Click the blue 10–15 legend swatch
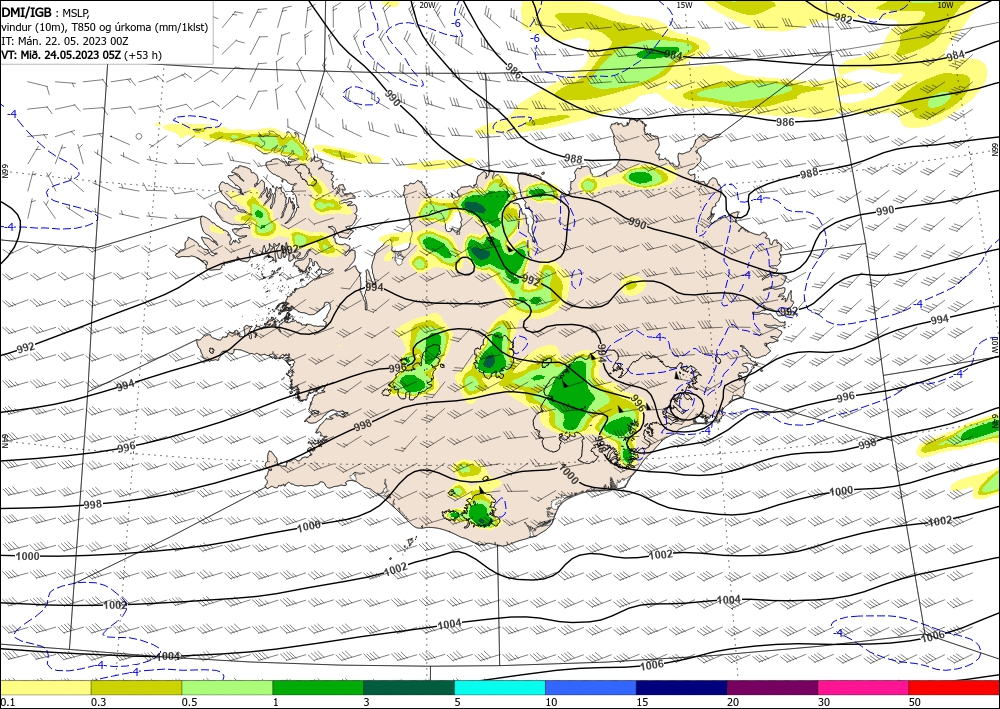Screen dimensions: 1000x709 [x=591, y=687]
